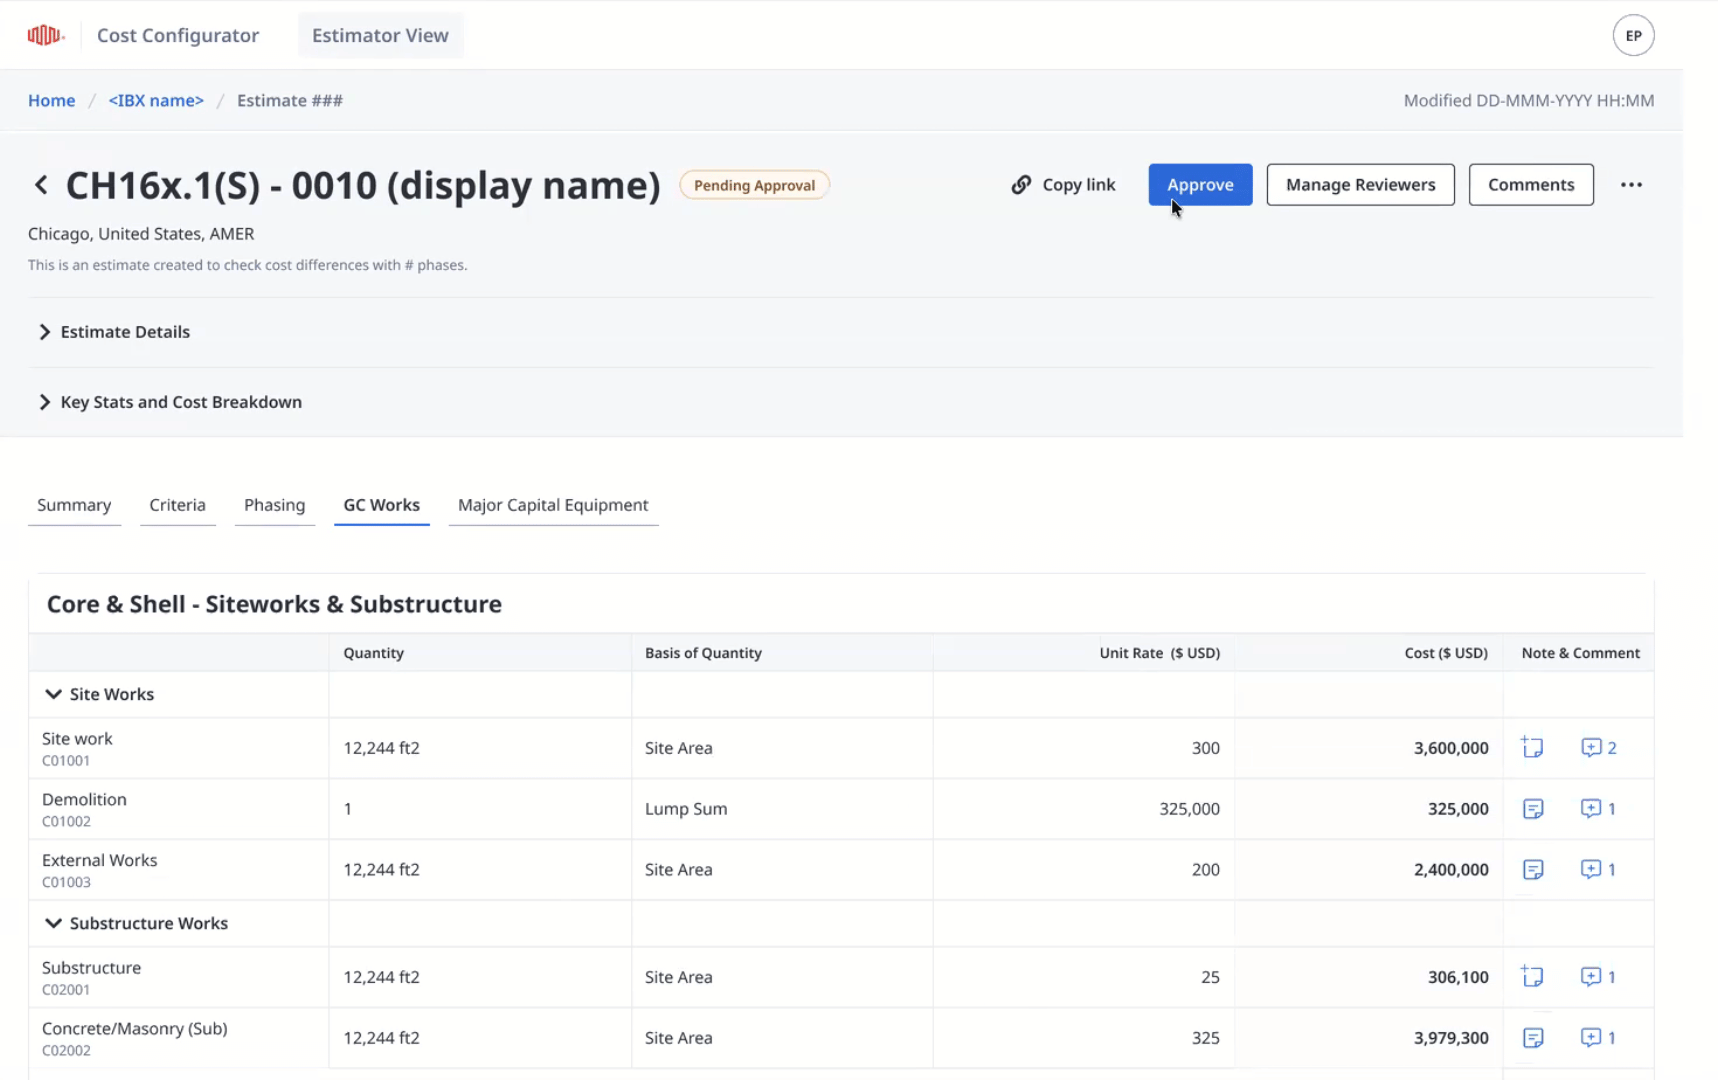
Task: Open the <IBX name> breadcrumb link
Action: 156,100
